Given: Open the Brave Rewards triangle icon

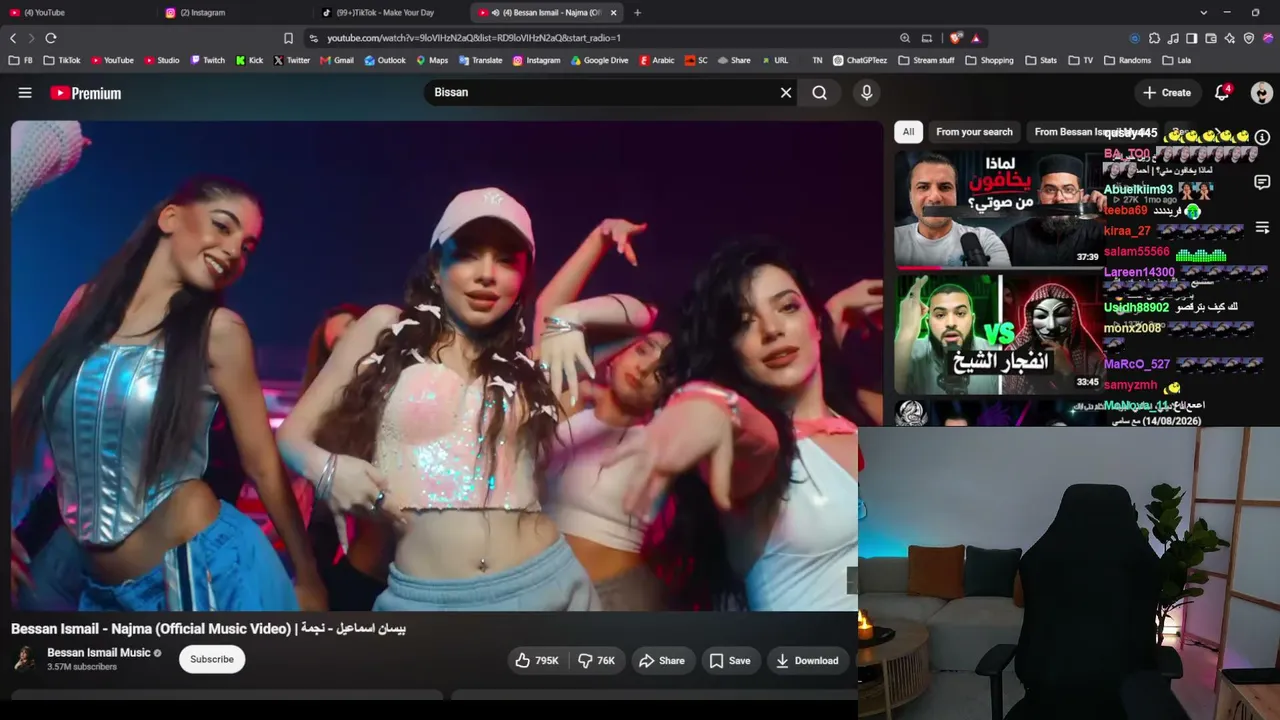Looking at the screenshot, I should [976, 38].
